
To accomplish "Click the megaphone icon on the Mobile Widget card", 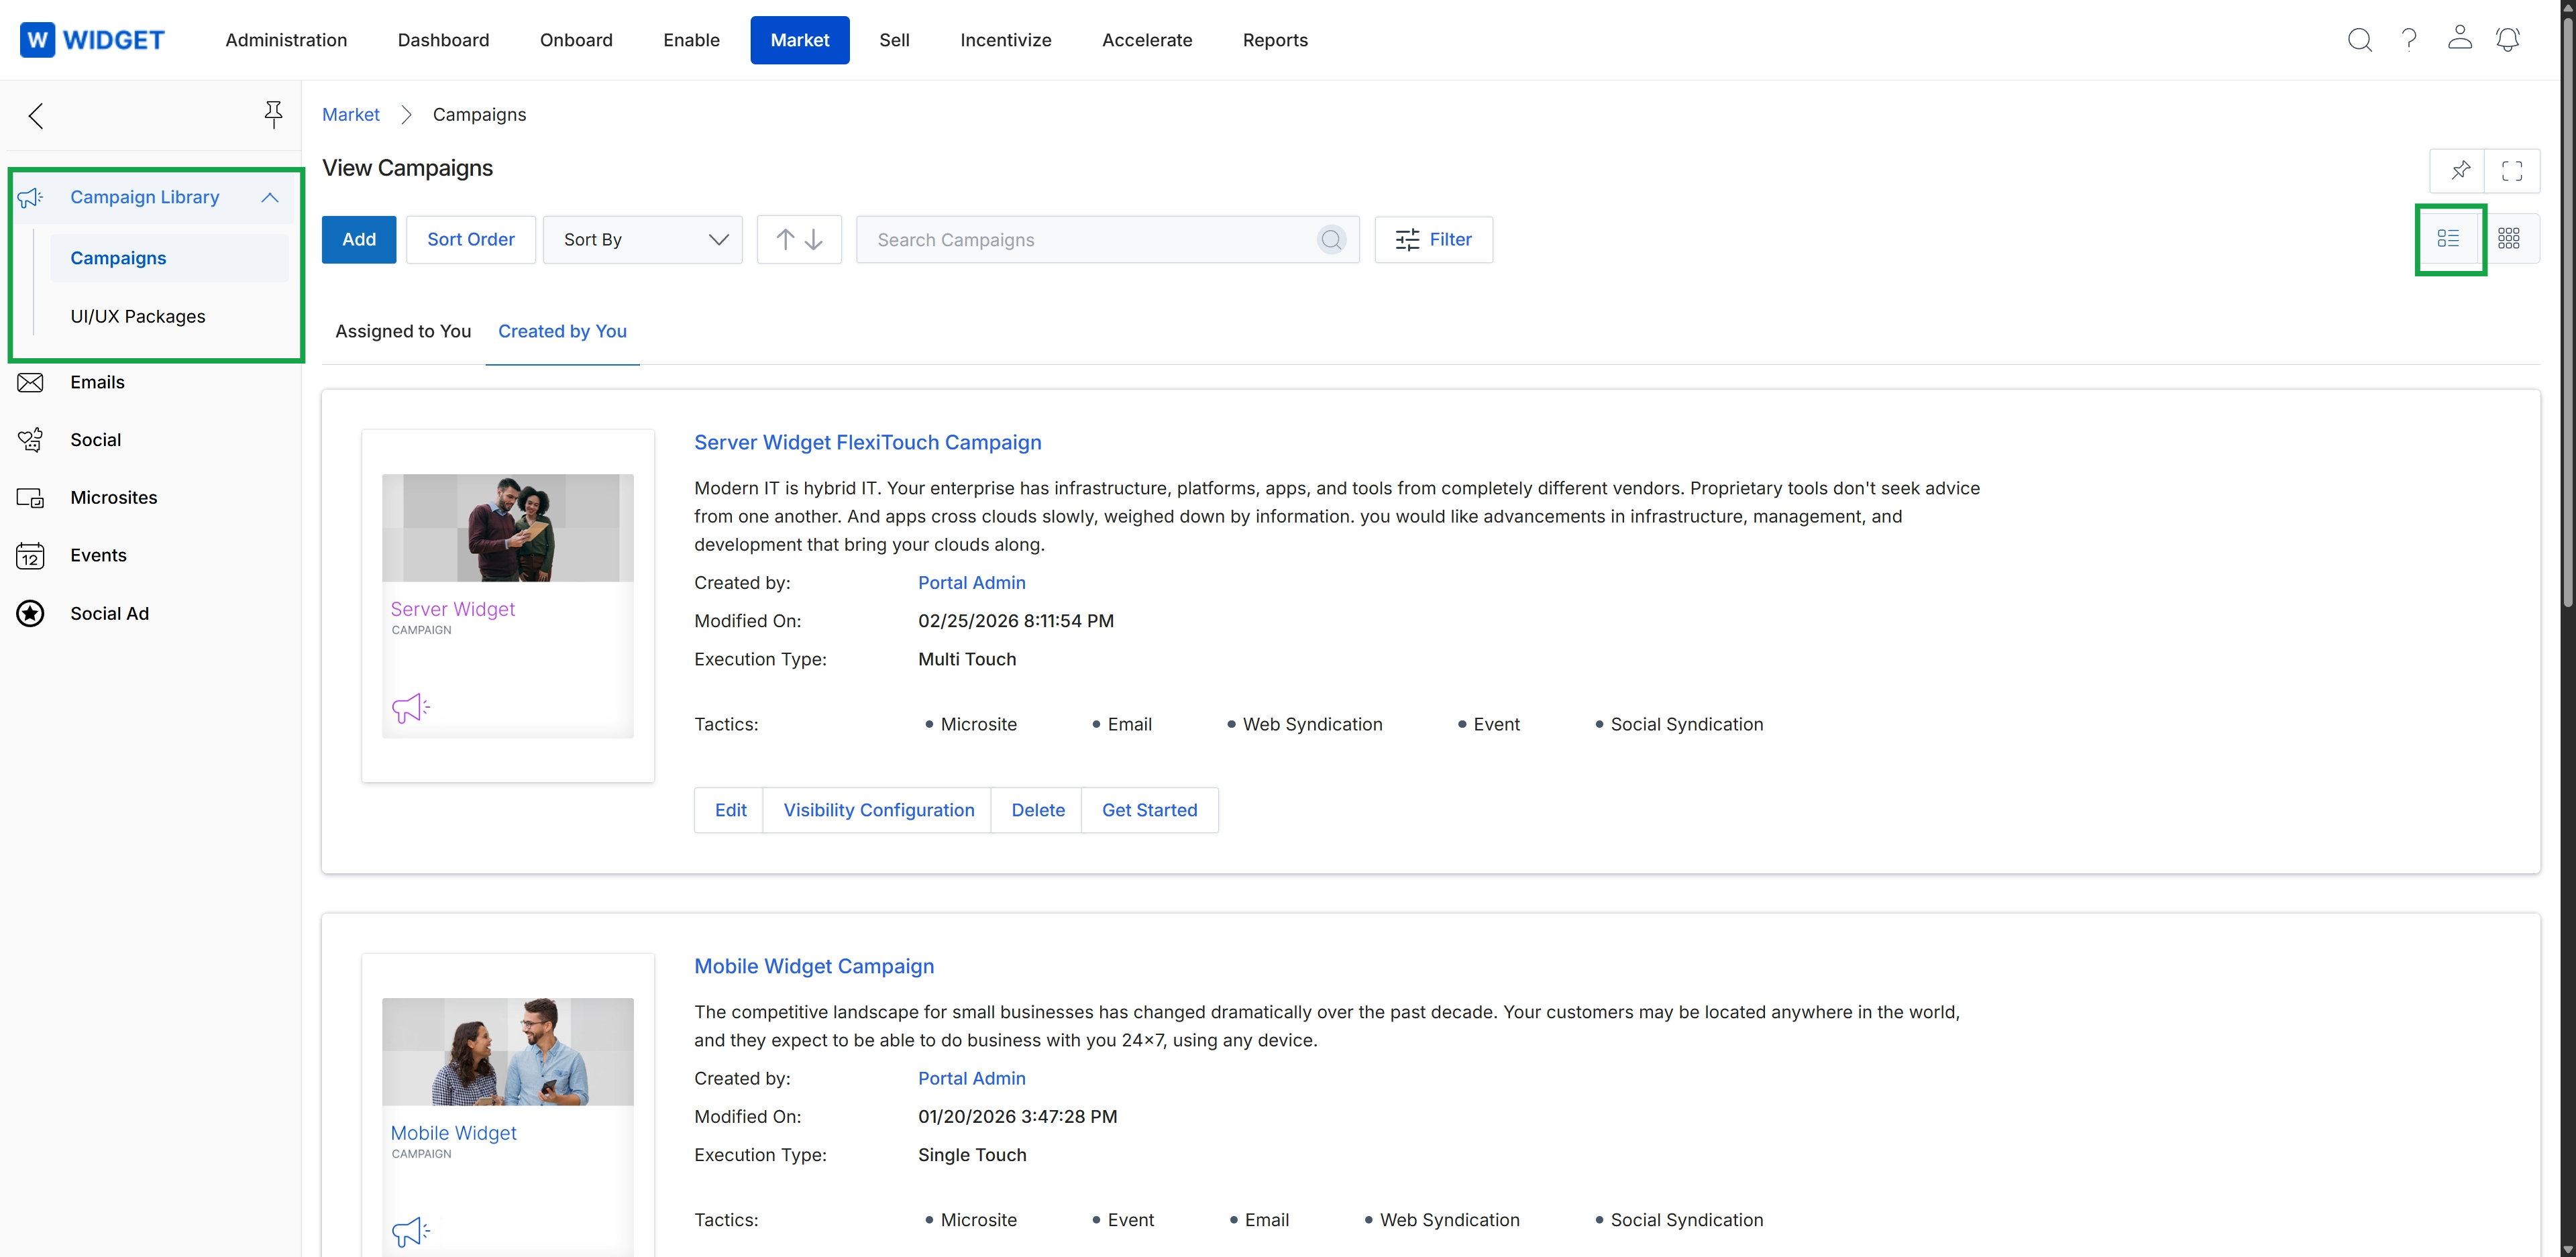I will (411, 1232).
